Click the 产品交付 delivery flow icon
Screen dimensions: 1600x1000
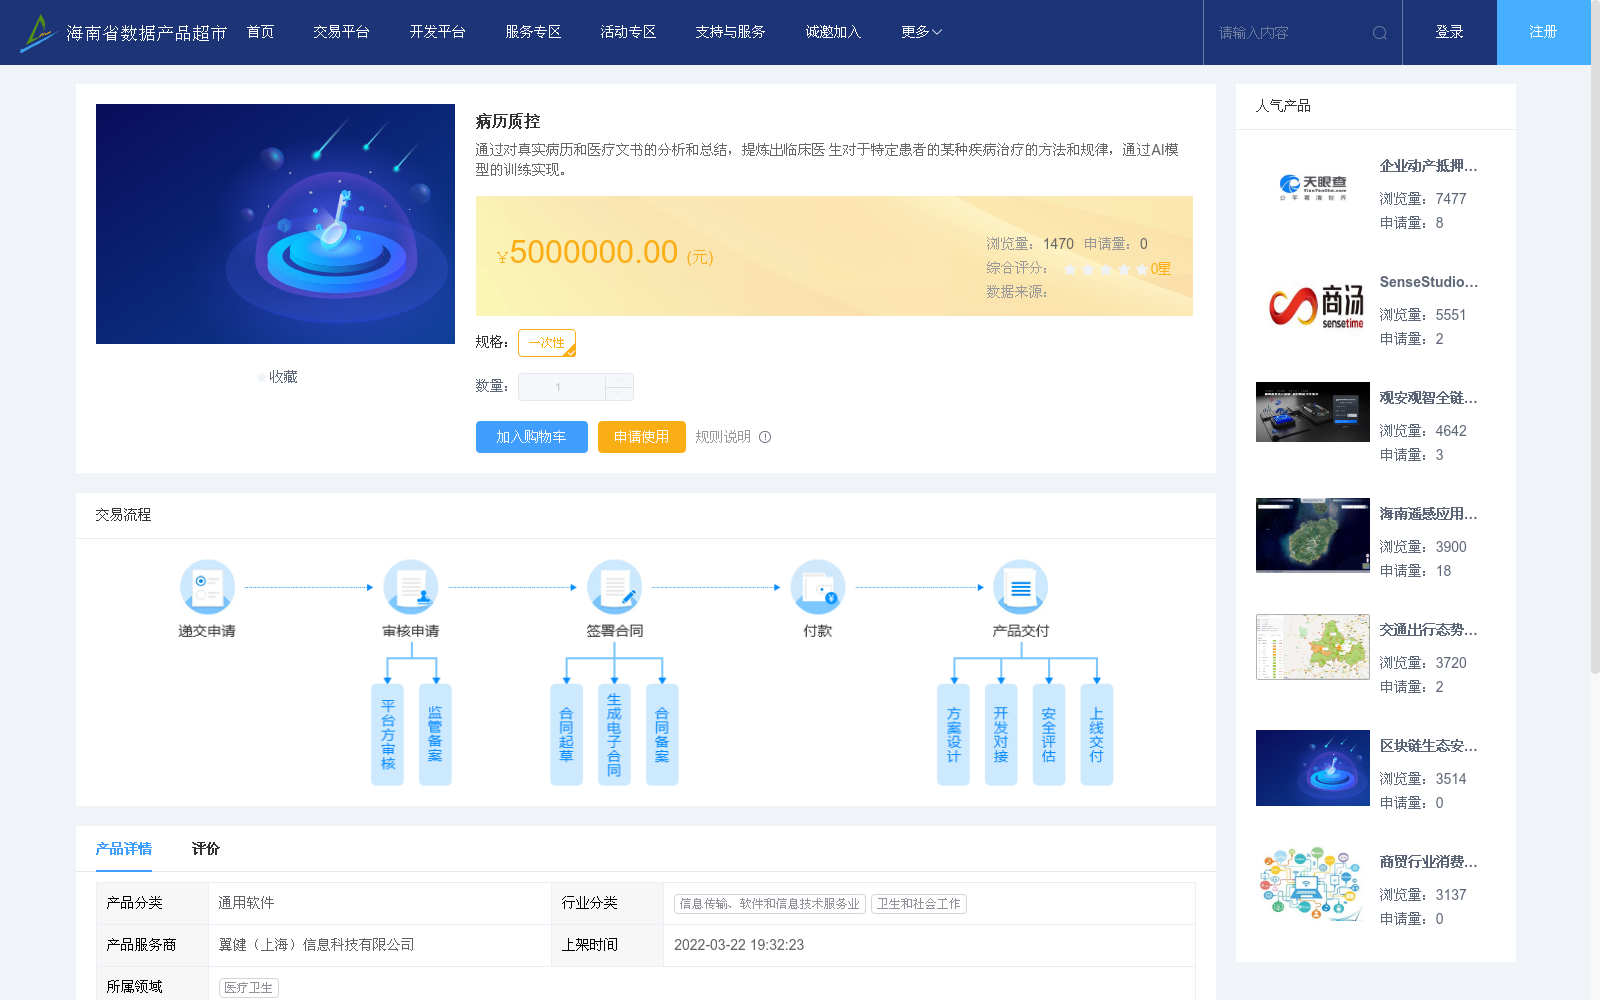tap(1020, 587)
